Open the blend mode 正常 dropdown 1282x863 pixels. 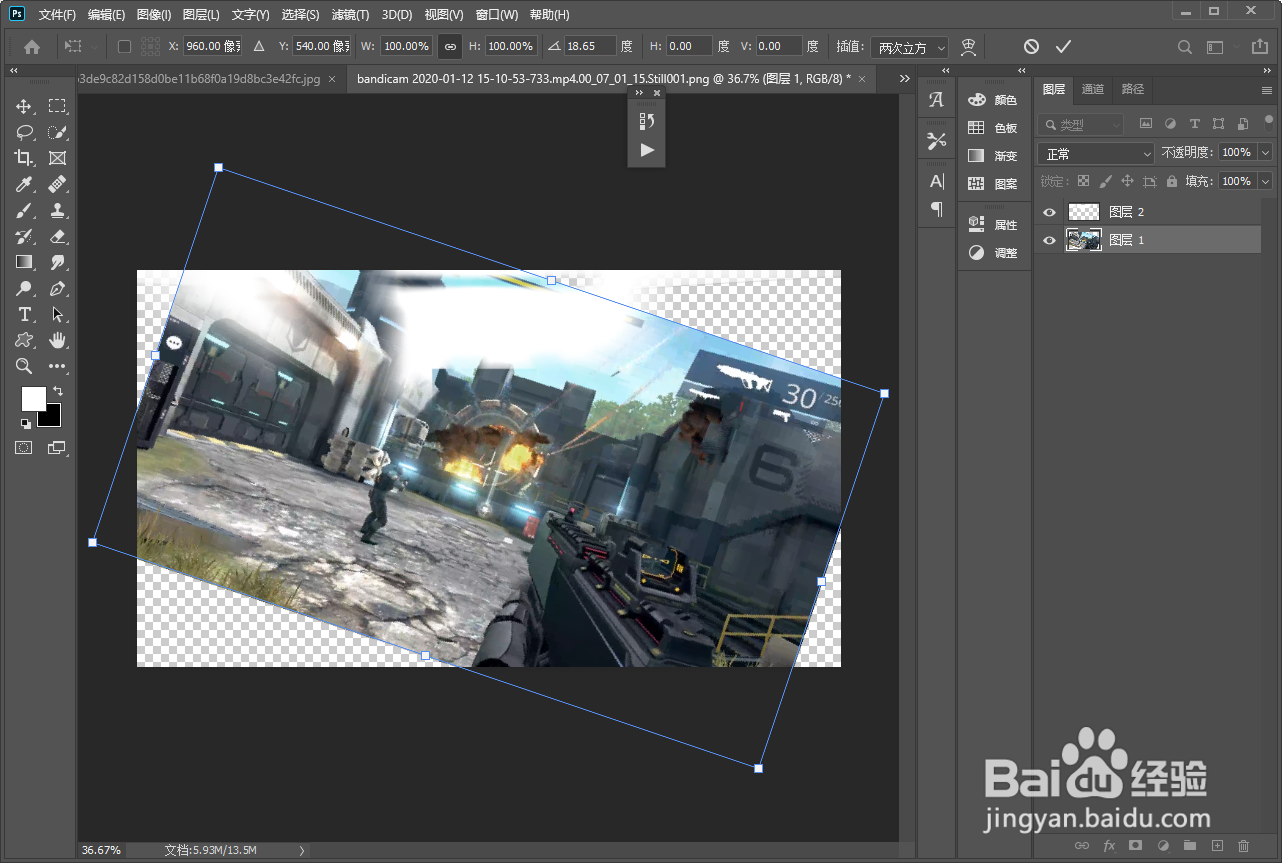[1096, 154]
